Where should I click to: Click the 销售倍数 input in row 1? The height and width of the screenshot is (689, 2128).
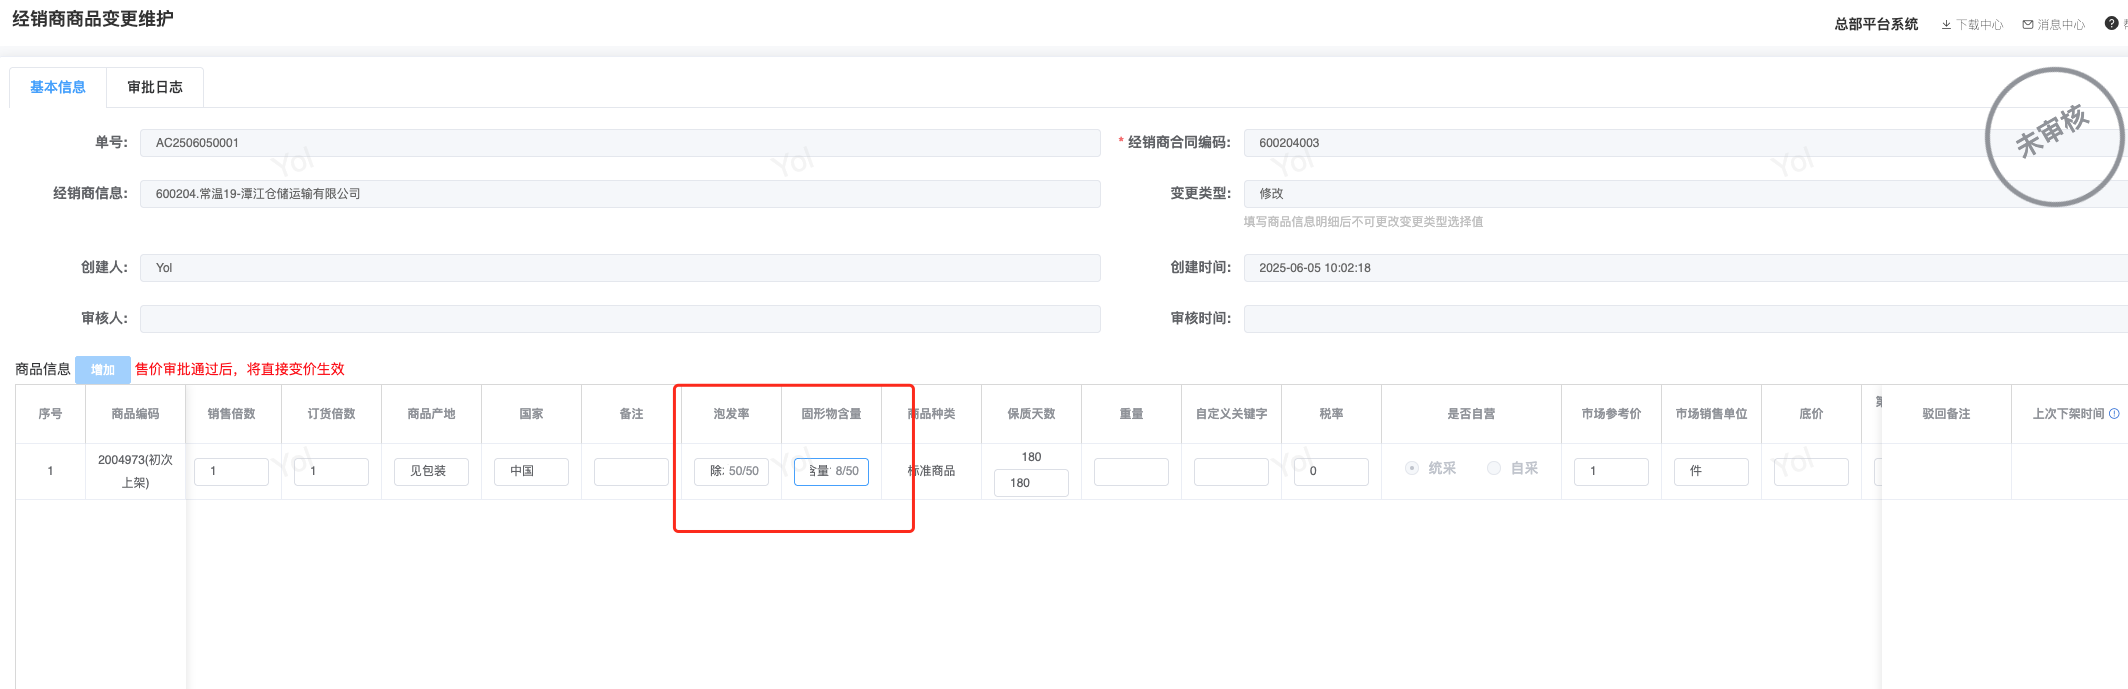[x=231, y=471]
